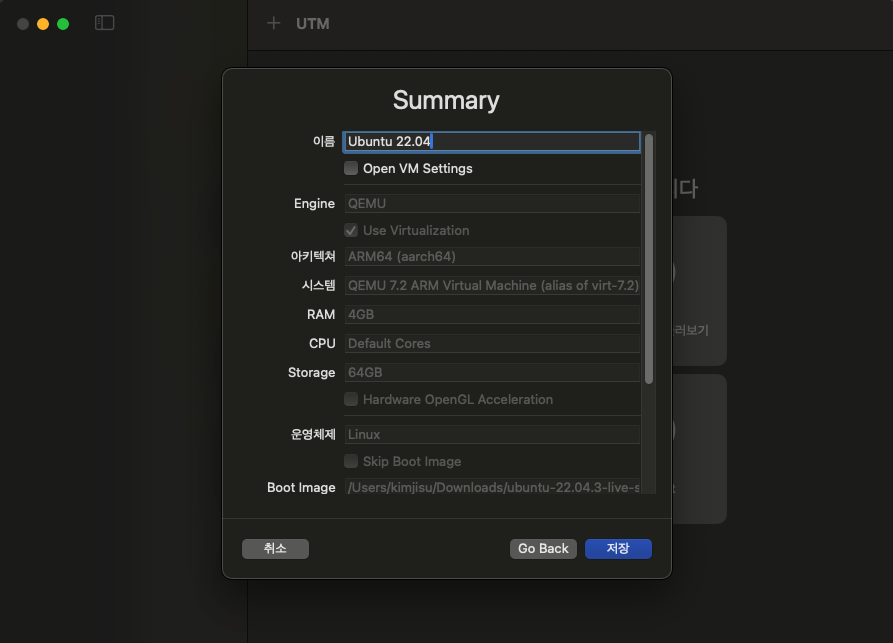The width and height of the screenshot is (893, 643).
Task: Enable the Open VM Settings checkbox
Action: (351, 168)
